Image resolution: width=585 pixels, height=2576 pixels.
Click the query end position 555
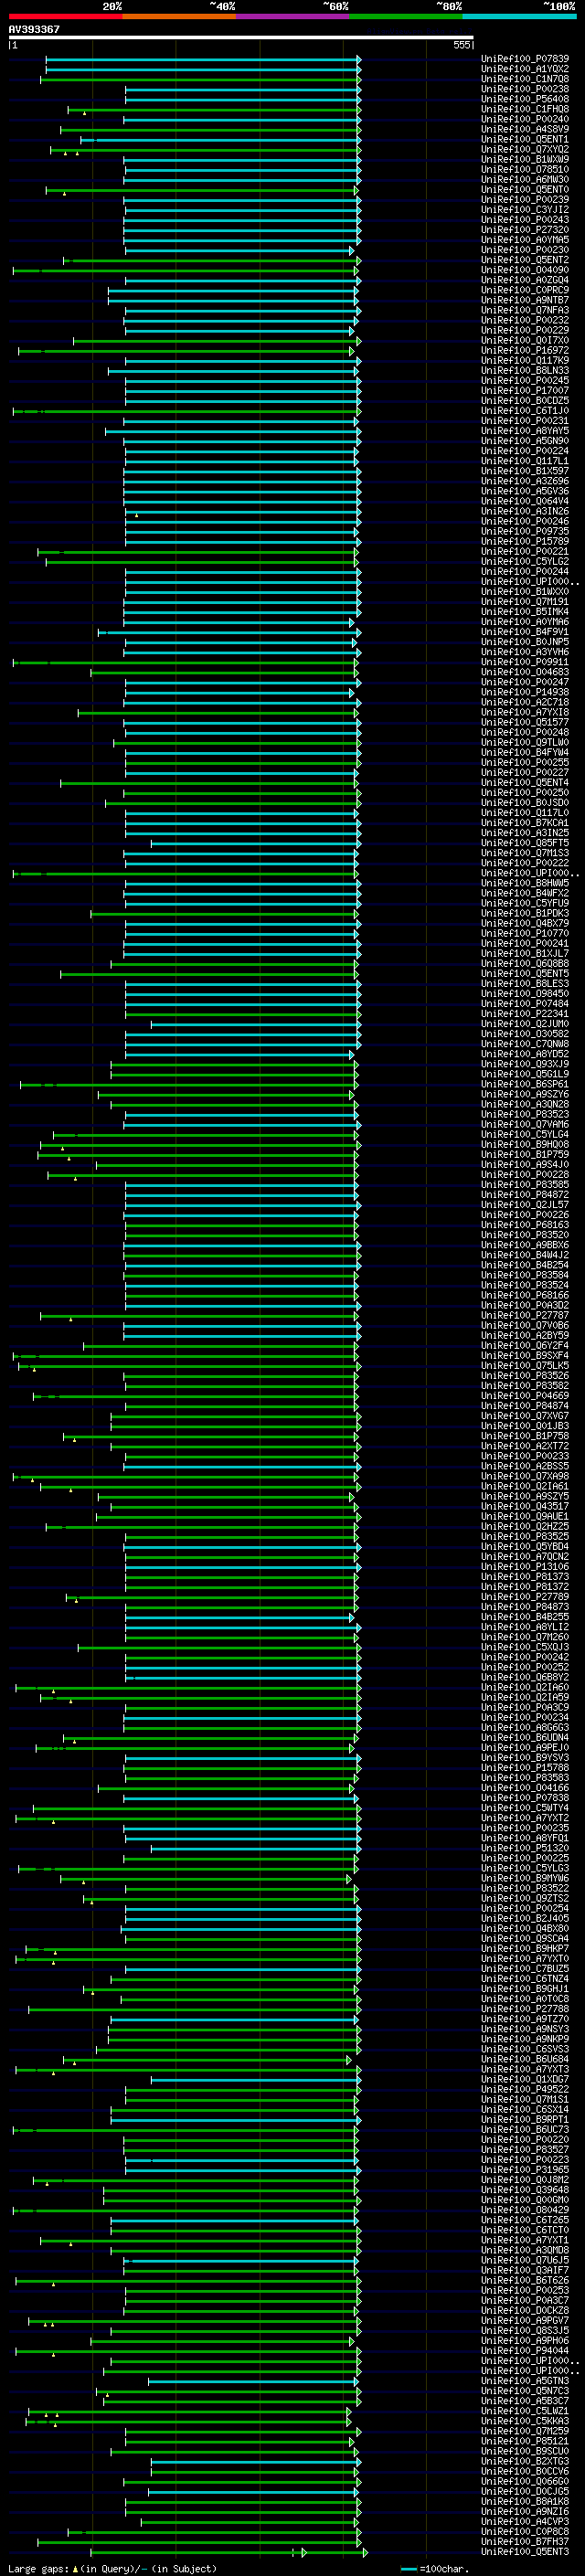(462, 45)
